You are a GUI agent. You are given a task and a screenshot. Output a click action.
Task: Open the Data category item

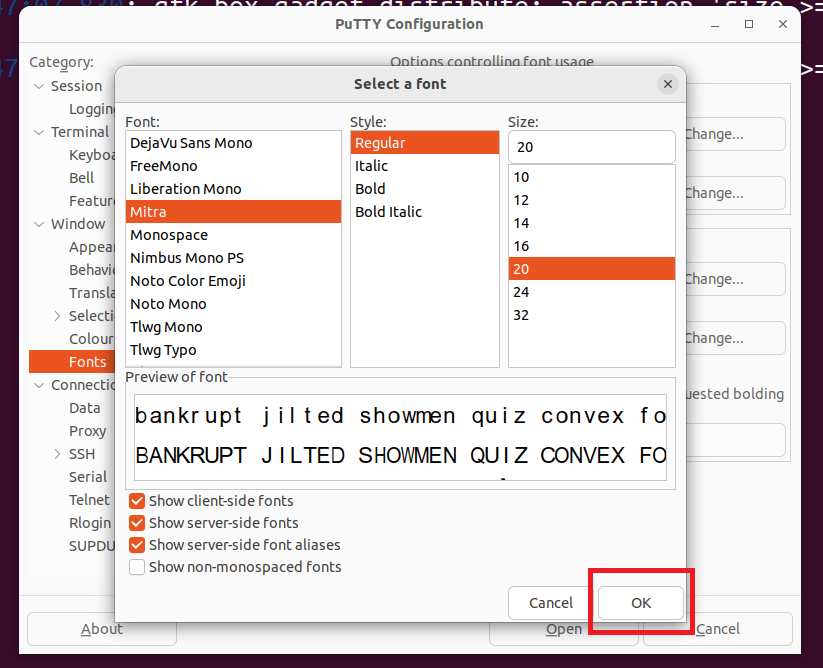click(x=85, y=408)
